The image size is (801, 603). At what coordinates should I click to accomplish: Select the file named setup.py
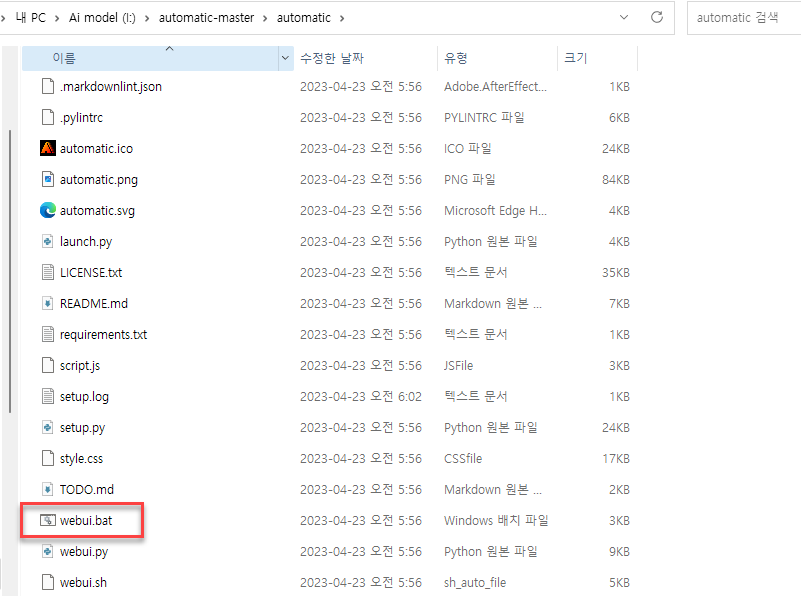click(x=82, y=428)
